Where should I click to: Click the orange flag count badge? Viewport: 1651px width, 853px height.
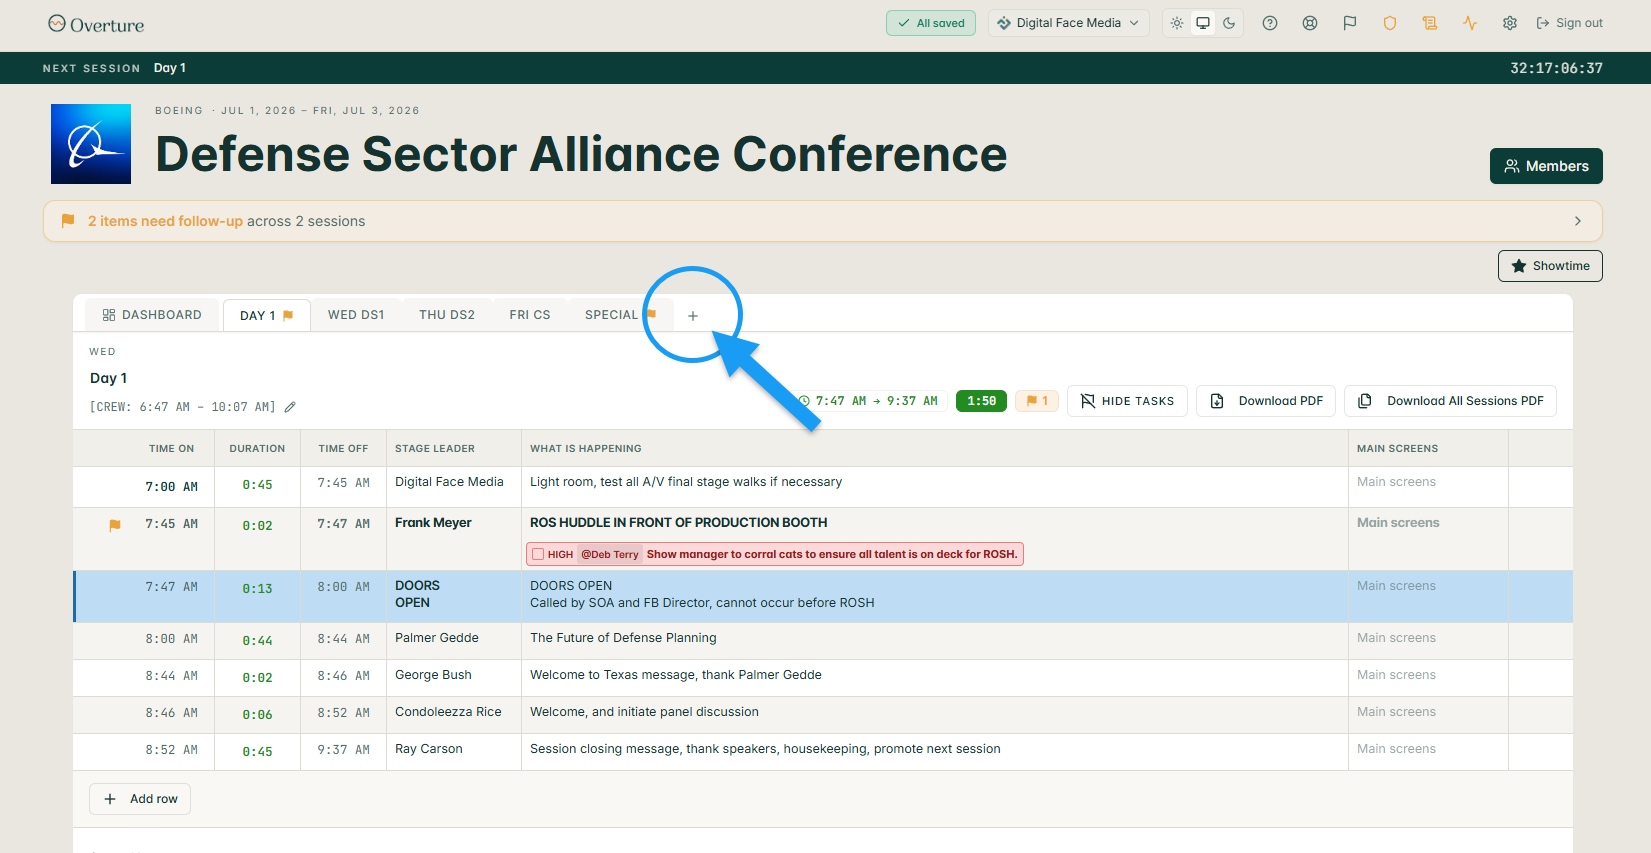pos(1037,401)
